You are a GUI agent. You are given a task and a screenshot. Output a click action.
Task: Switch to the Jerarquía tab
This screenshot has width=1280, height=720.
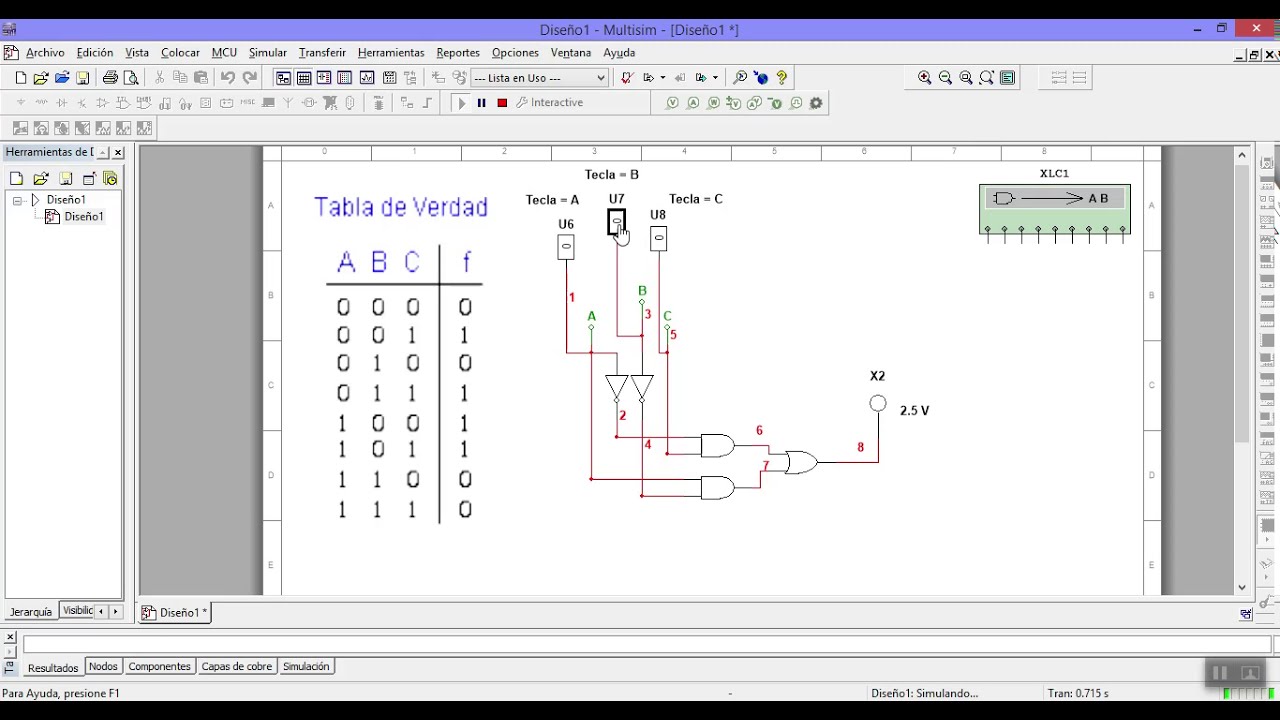(31, 611)
